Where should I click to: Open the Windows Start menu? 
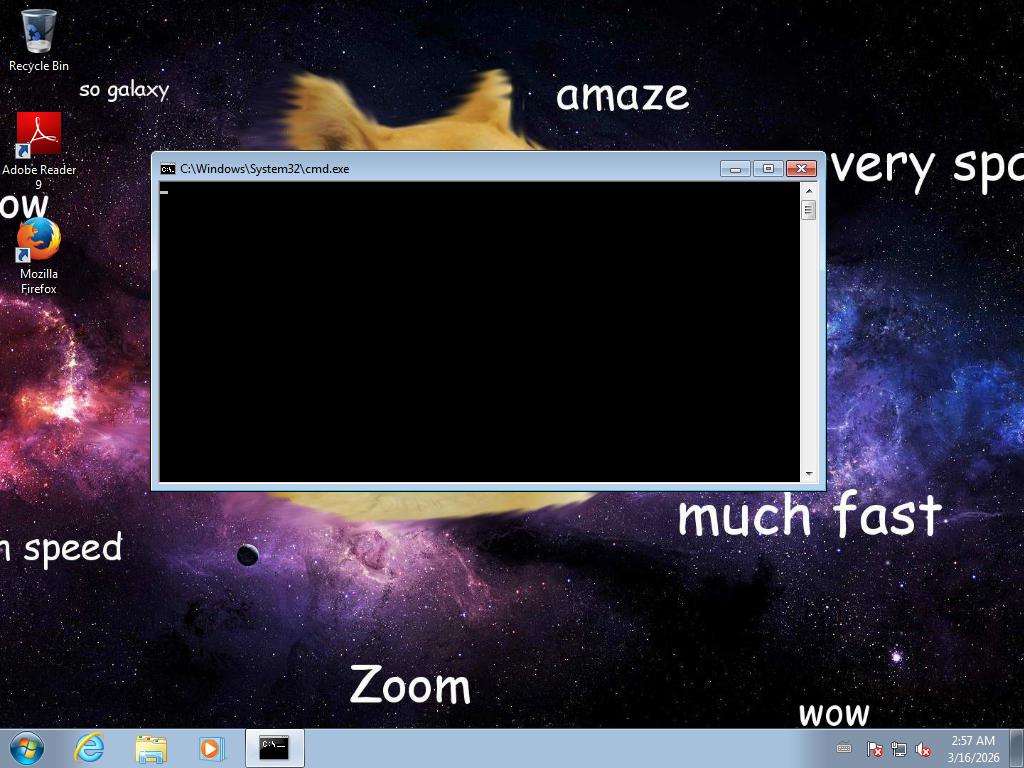pyautogui.click(x=27, y=747)
